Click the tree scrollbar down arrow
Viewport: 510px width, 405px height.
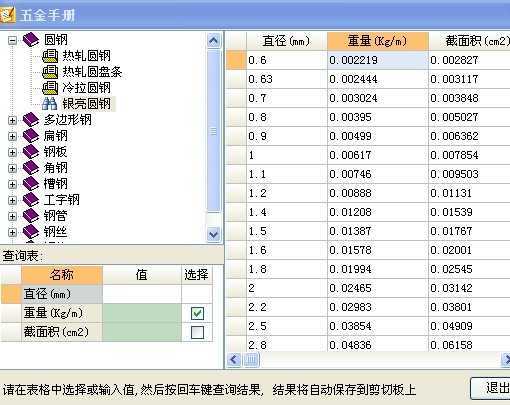point(214,234)
